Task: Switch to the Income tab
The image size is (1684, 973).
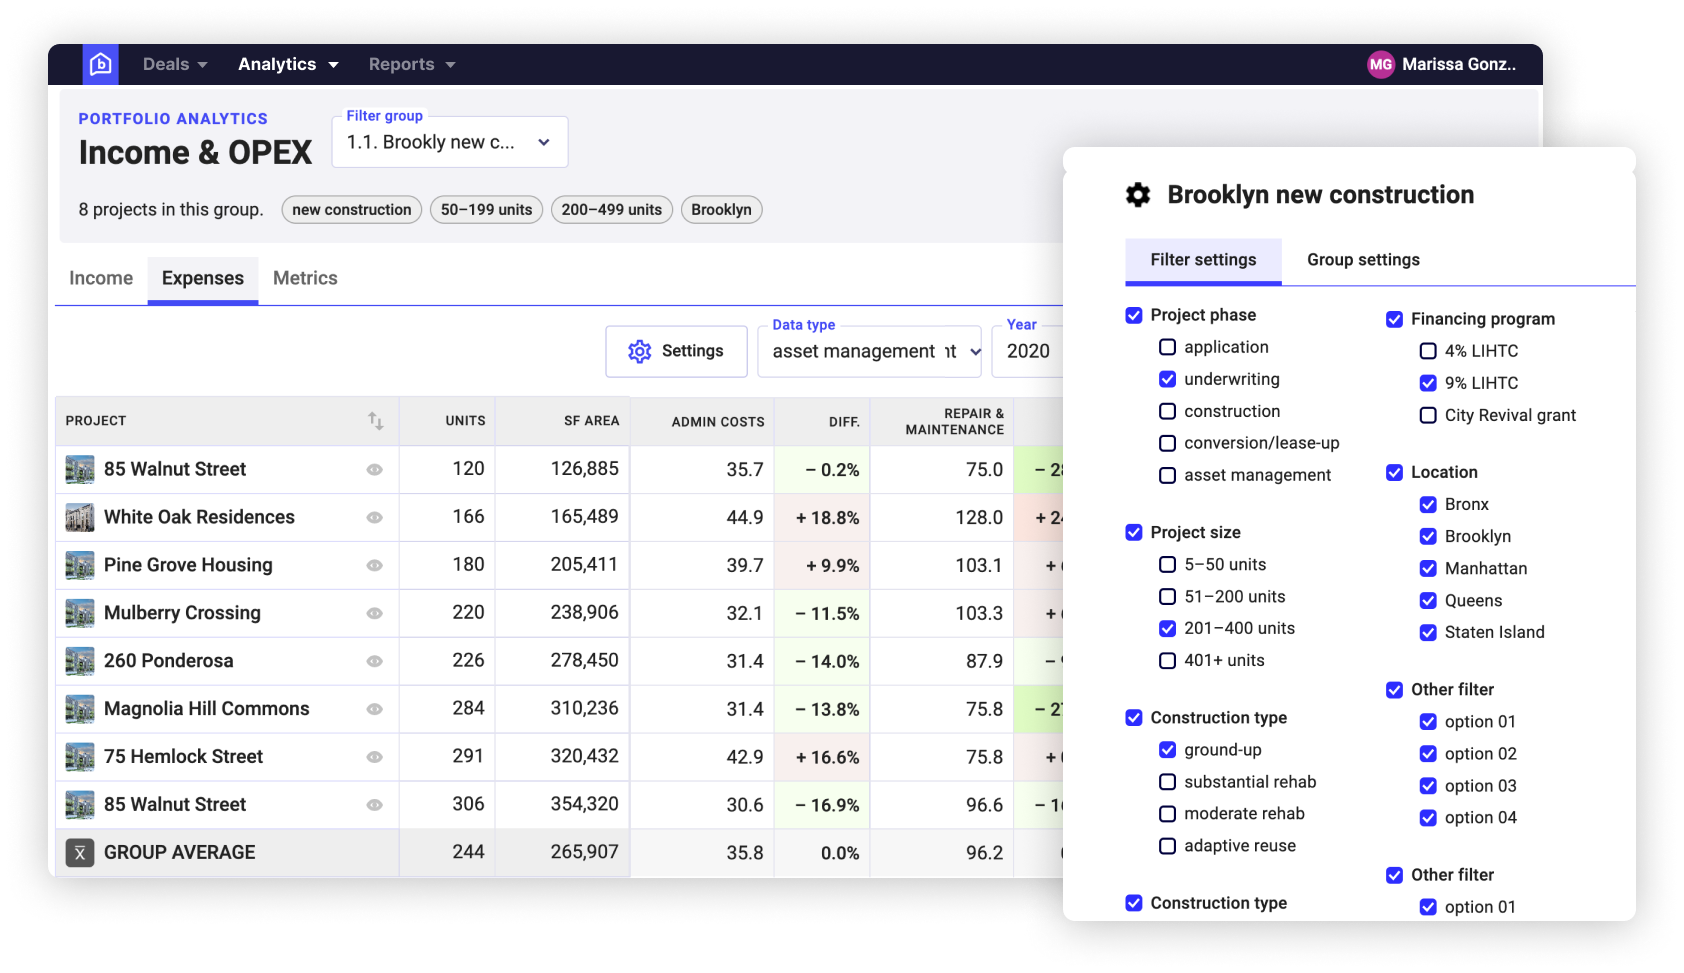Action: (x=100, y=278)
